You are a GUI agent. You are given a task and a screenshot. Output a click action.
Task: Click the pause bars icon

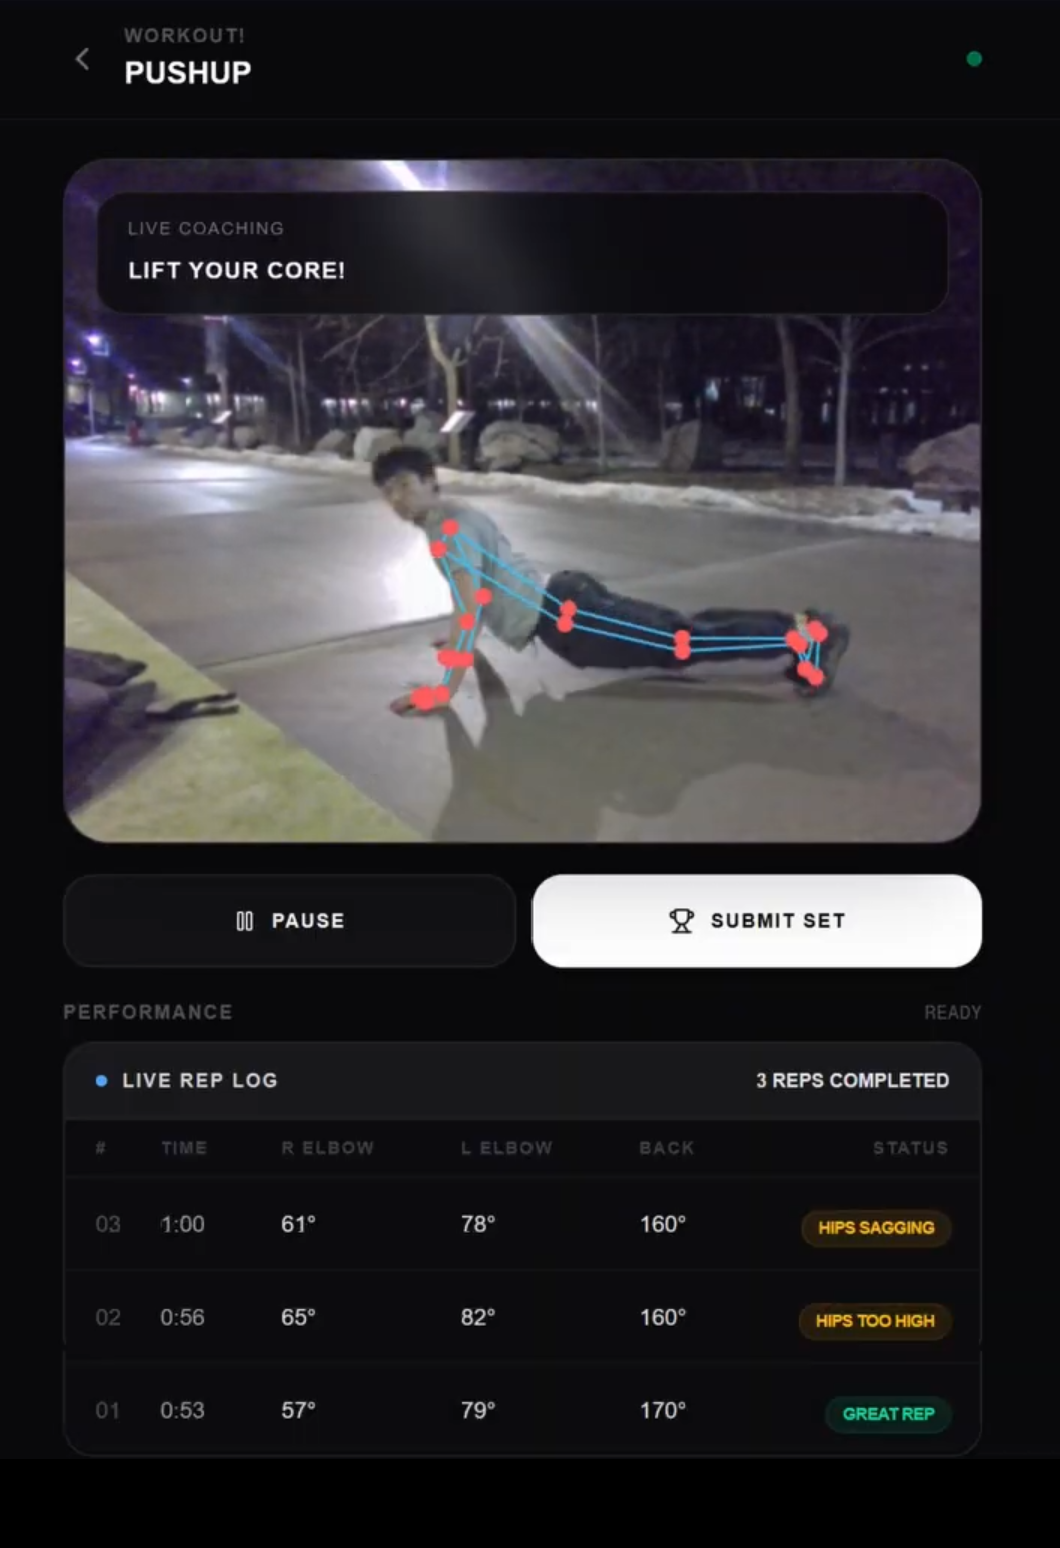(x=245, y=921)
